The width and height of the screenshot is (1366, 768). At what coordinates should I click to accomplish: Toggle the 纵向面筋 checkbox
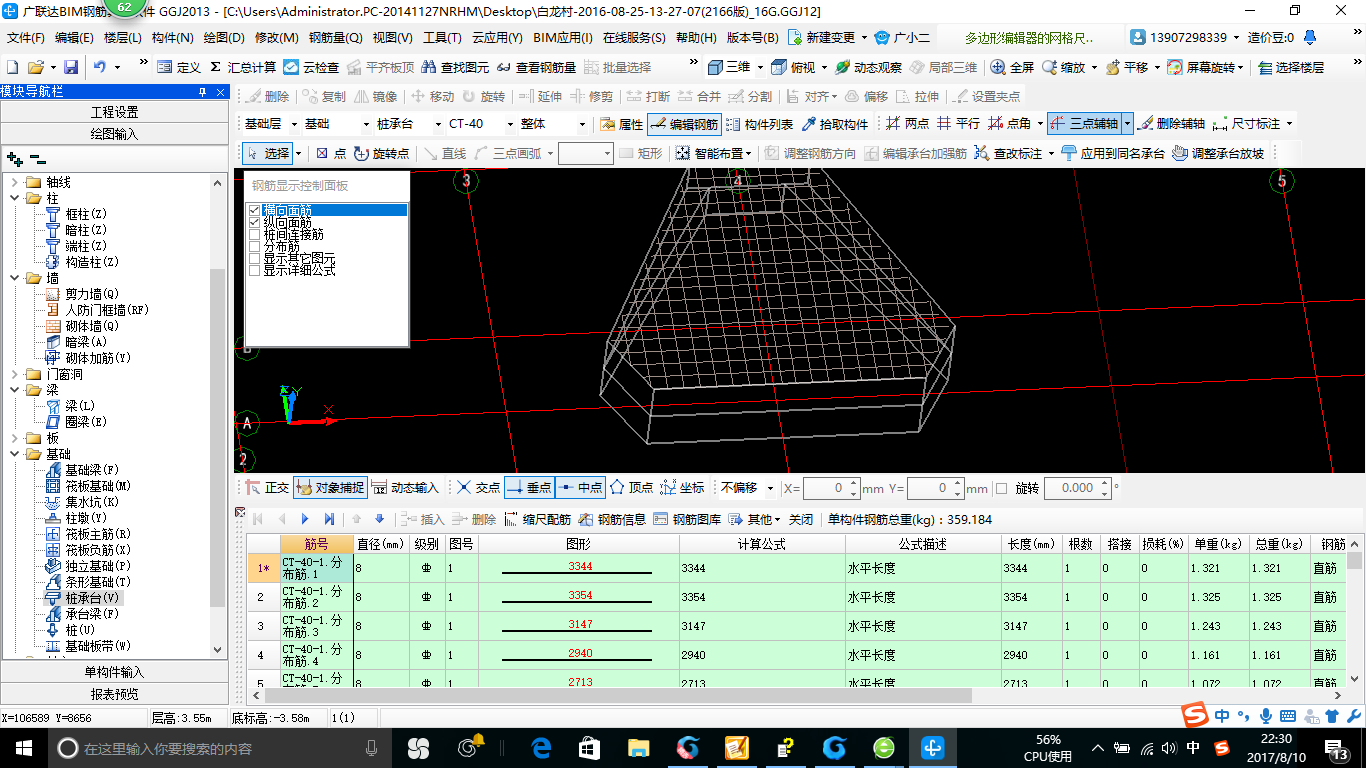tap(254, 222)
